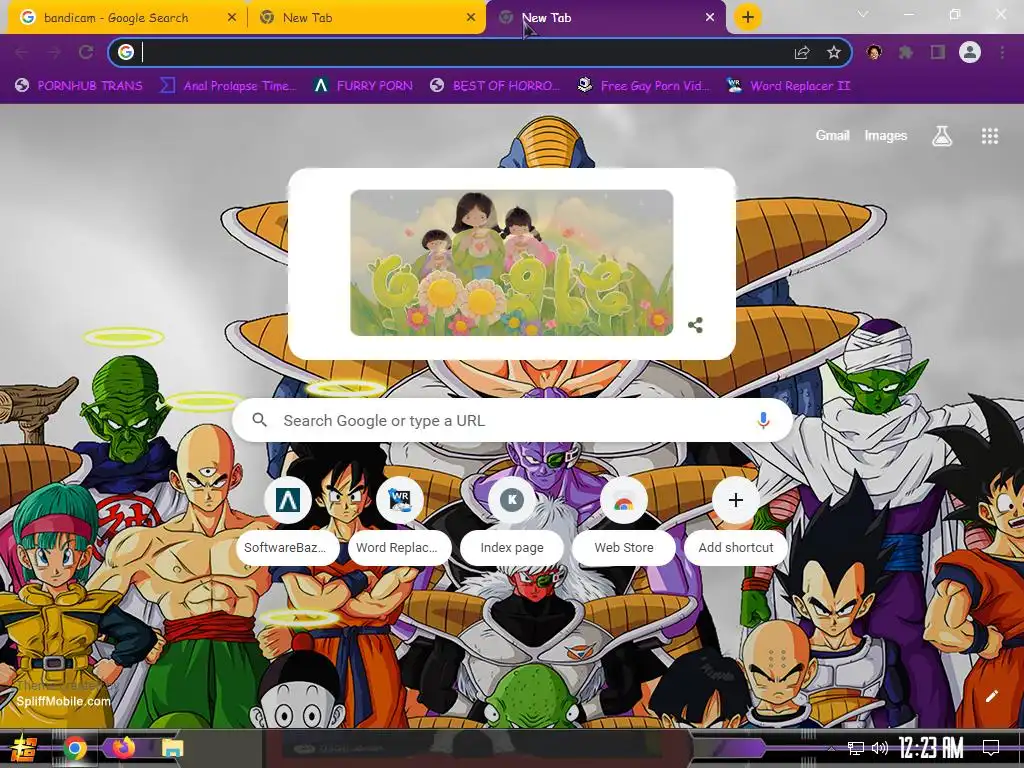Open the Word Replacer shortcut tile
The image size is (1024, 768).
[x=400, y=520]
